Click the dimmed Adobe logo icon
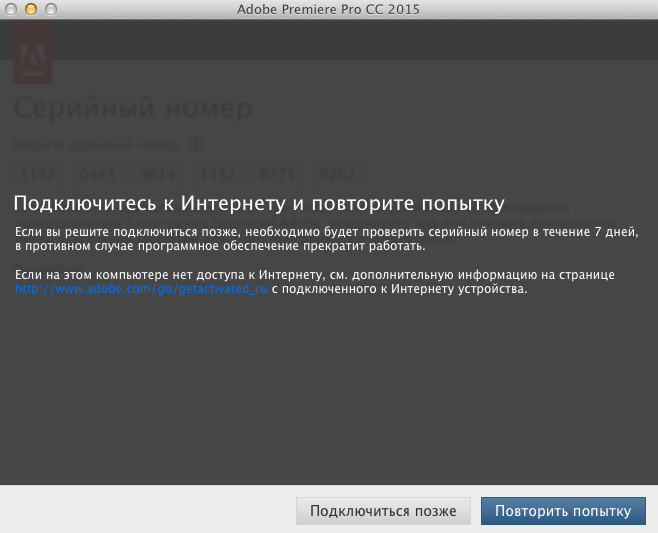This screenshot has height=533, width=658. 33,52
